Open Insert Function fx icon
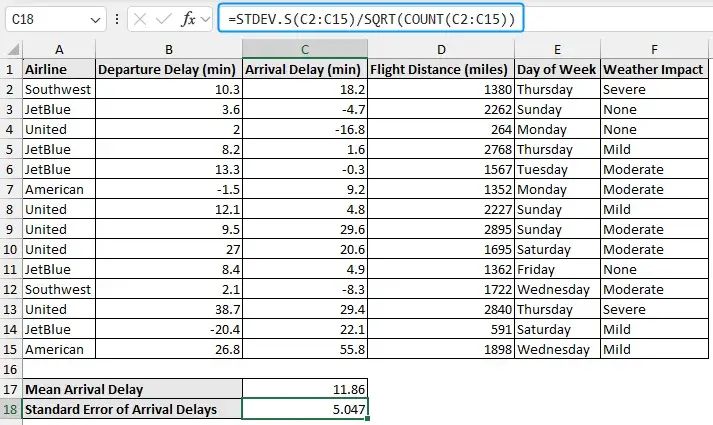This screenshot has height=425, width=713. point(188,19)
